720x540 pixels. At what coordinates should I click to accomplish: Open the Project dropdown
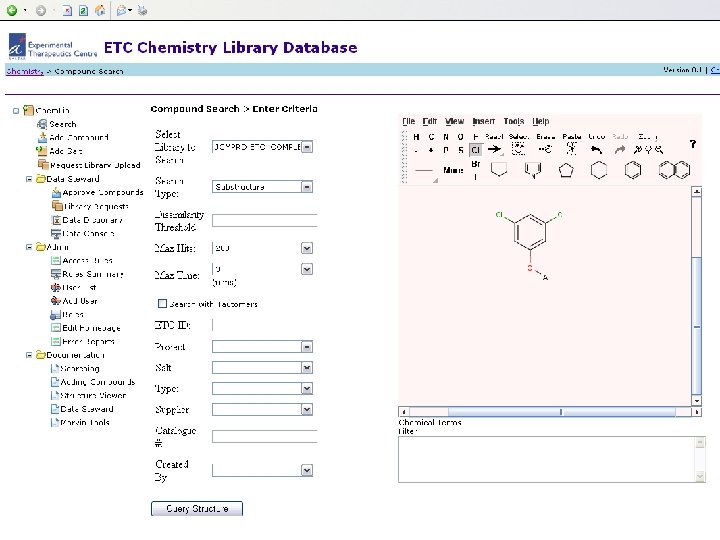[307, 347]
